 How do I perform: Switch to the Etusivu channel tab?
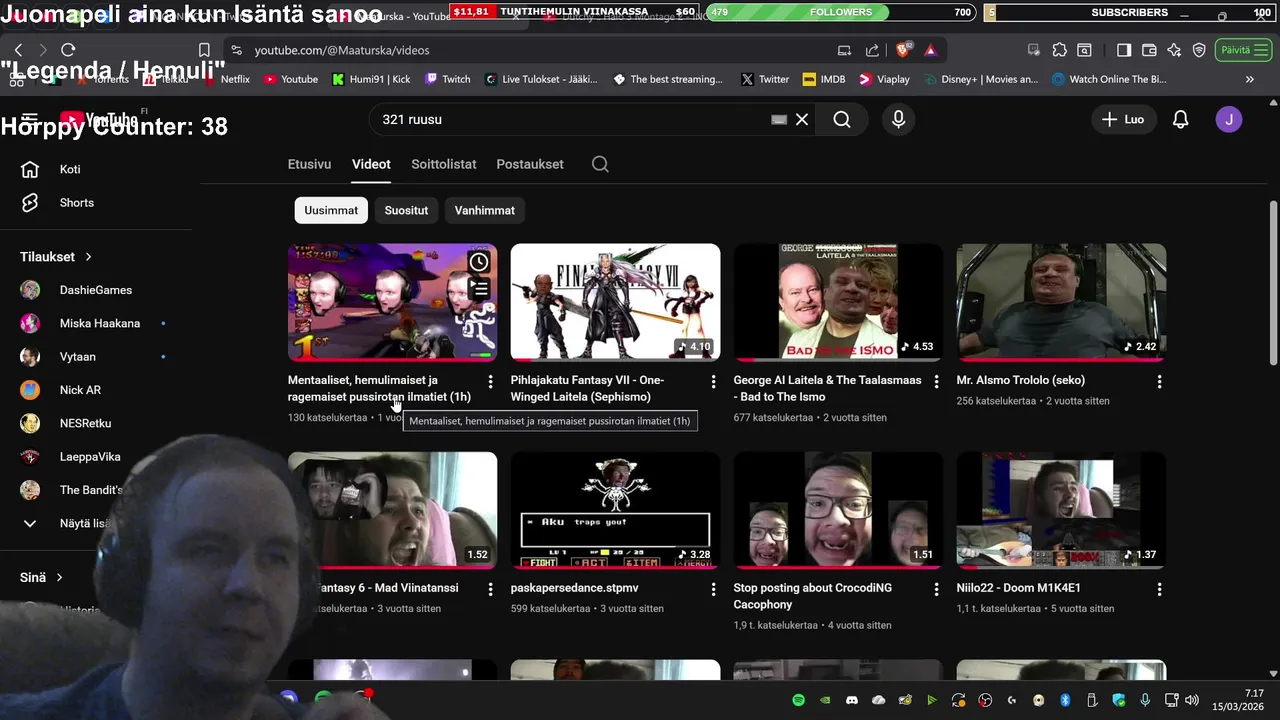click(310, 164)
